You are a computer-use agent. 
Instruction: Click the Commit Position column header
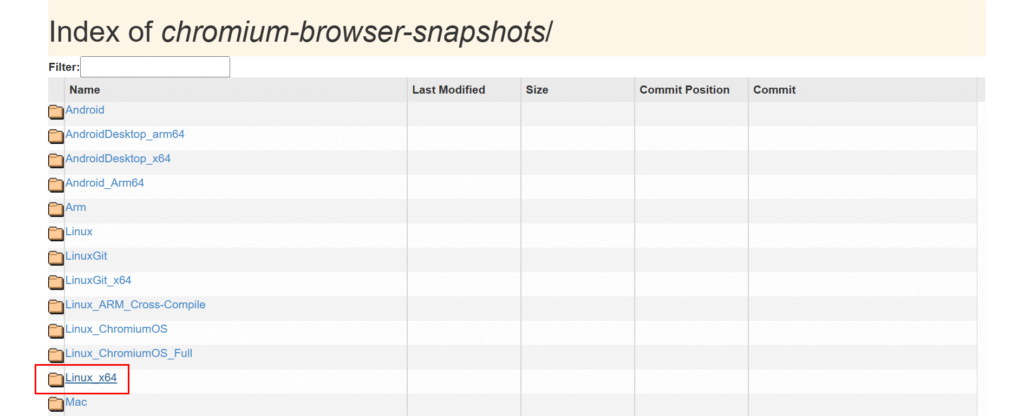tap(684, 90)
